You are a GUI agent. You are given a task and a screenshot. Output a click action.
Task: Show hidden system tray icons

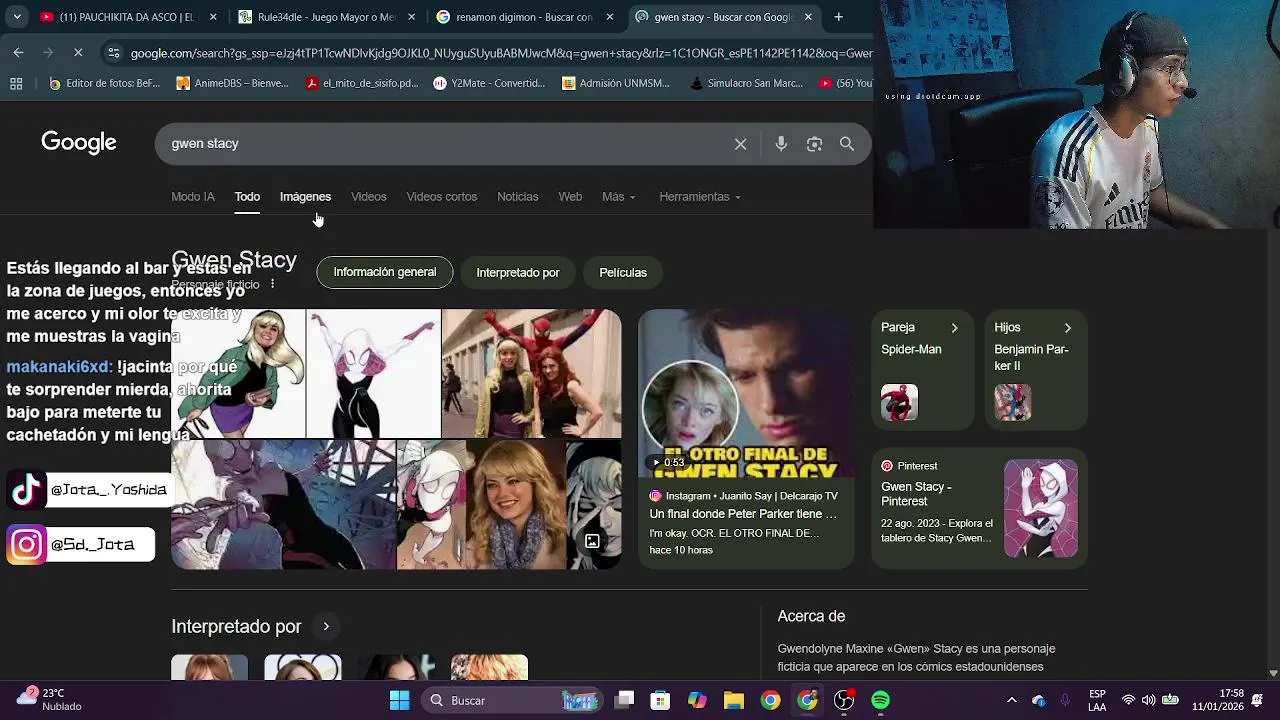1011,700
